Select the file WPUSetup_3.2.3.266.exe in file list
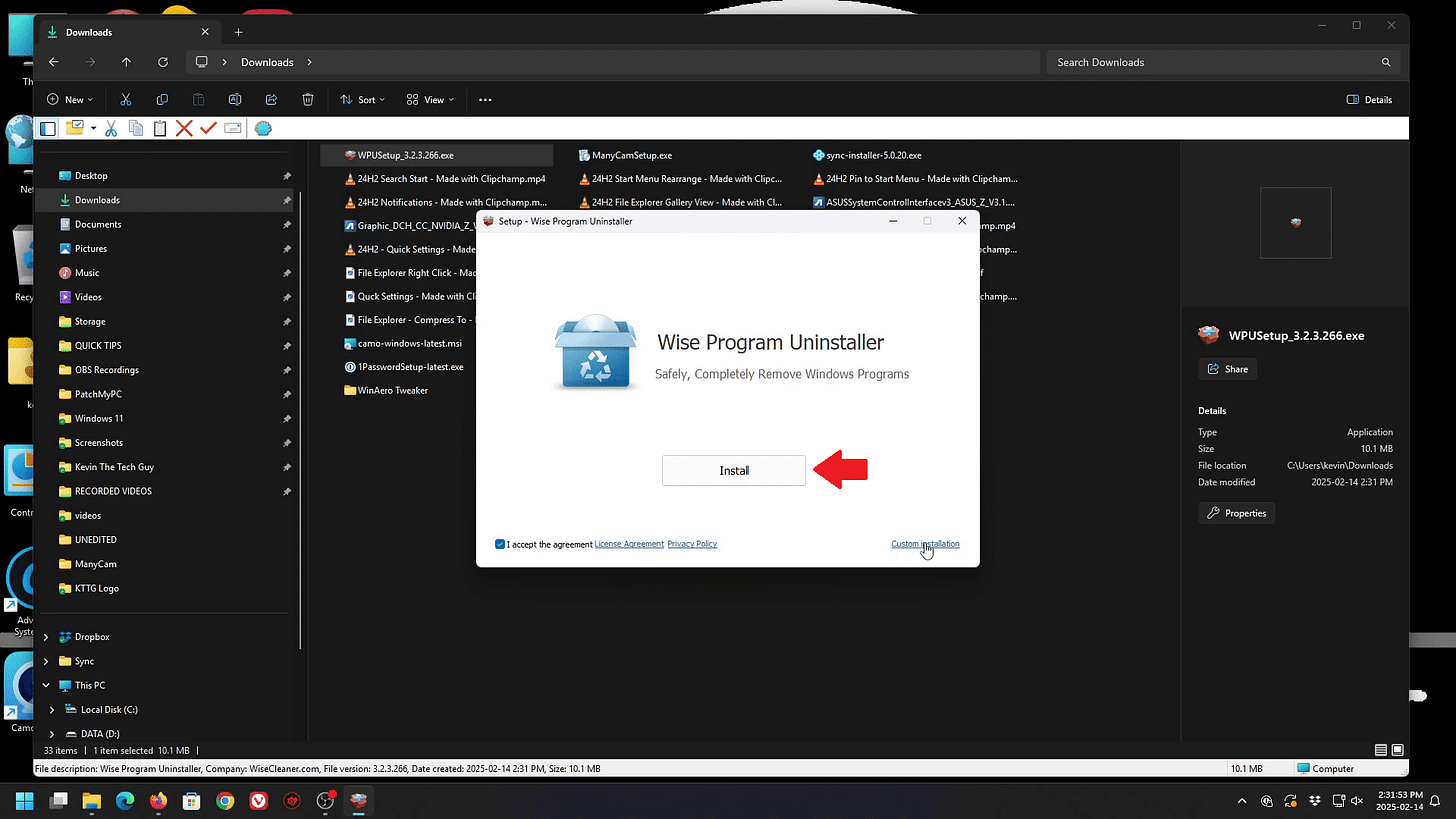This screenshot has width=1456, height=819. (x=436, y=155)
